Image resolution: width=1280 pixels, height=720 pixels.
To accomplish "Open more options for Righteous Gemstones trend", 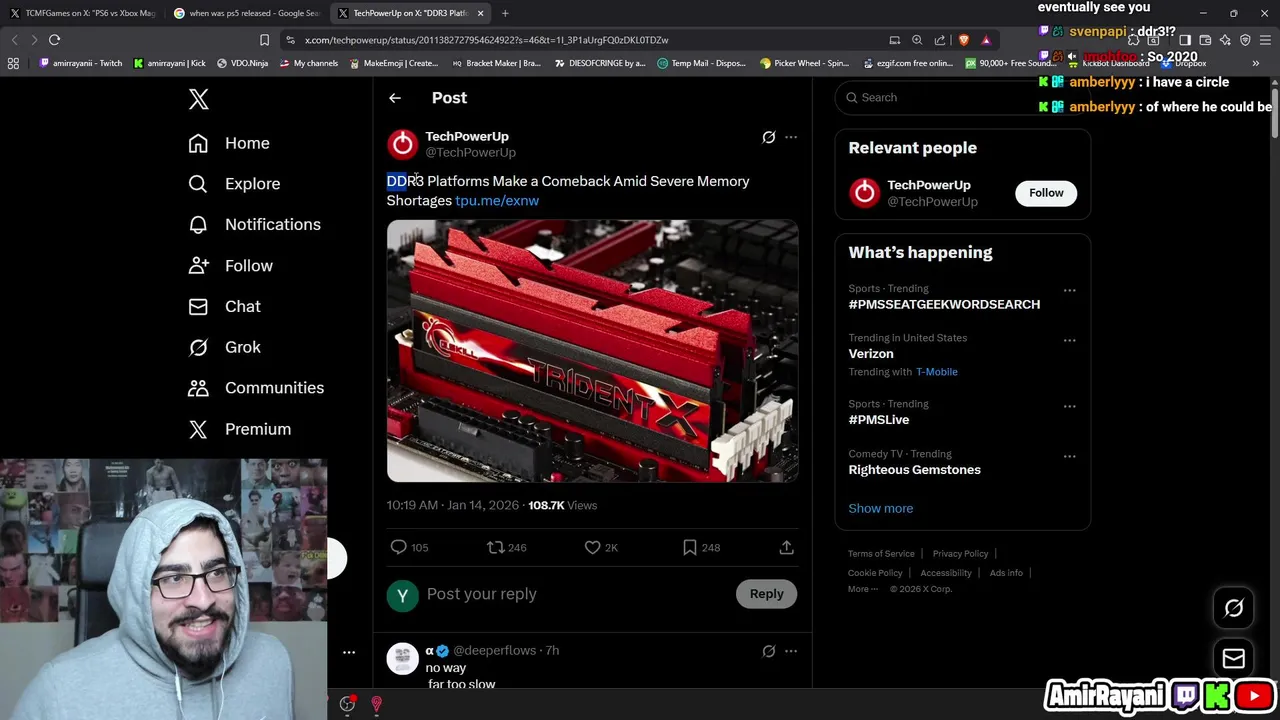I will (x=1069, y=456).
